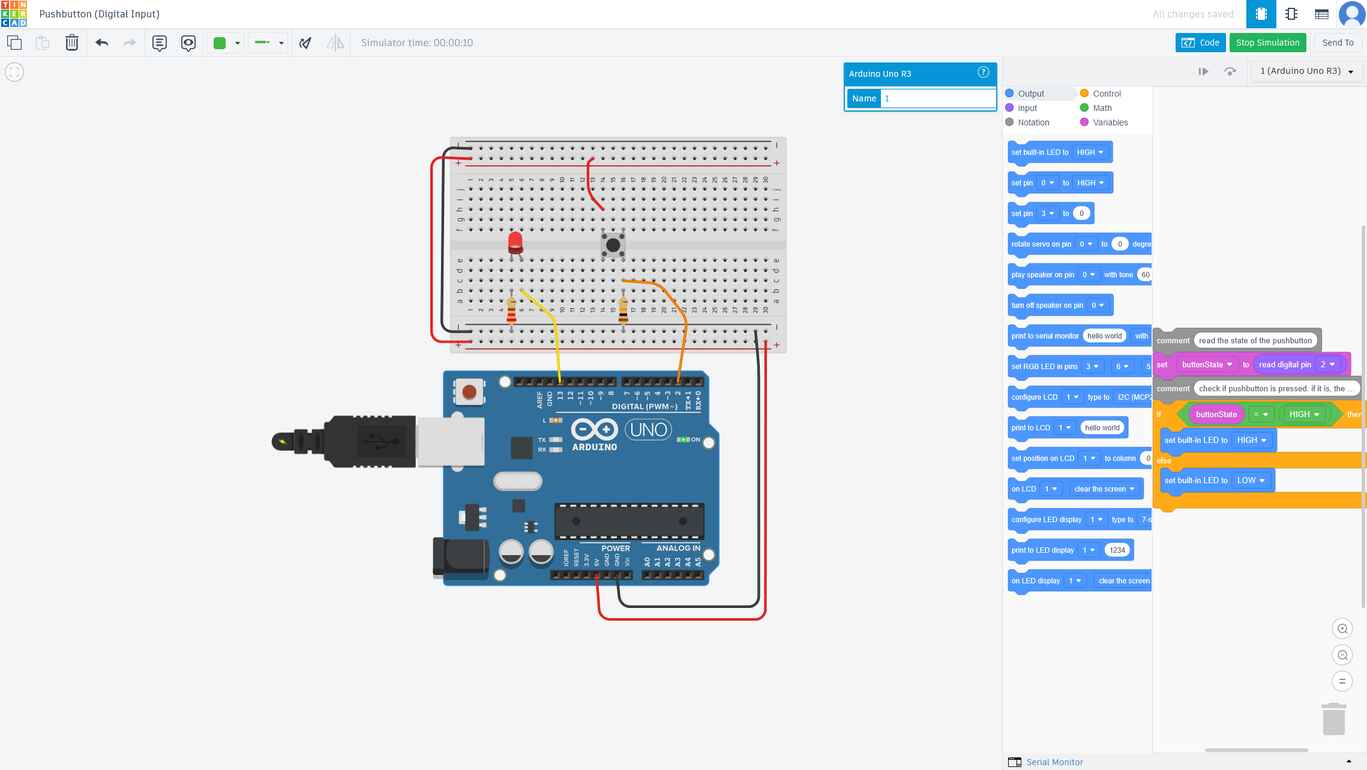Click the Arduino Name input field
1367x770 pixels.
(938, 98)
